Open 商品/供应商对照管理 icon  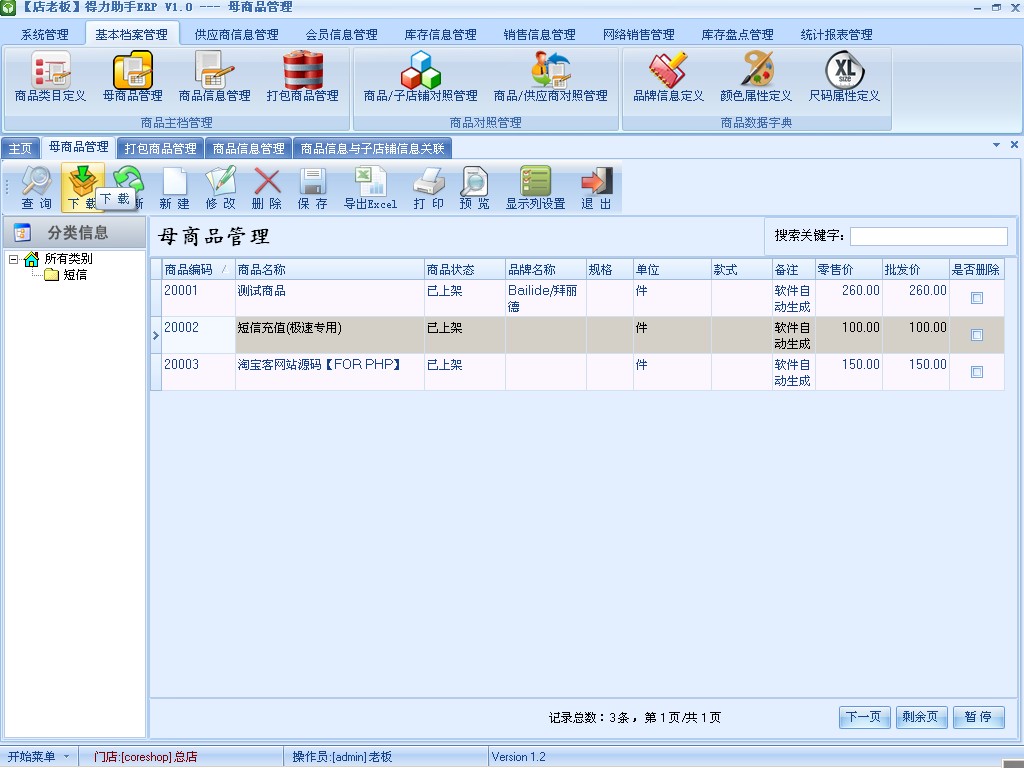[x=551, y=77]
